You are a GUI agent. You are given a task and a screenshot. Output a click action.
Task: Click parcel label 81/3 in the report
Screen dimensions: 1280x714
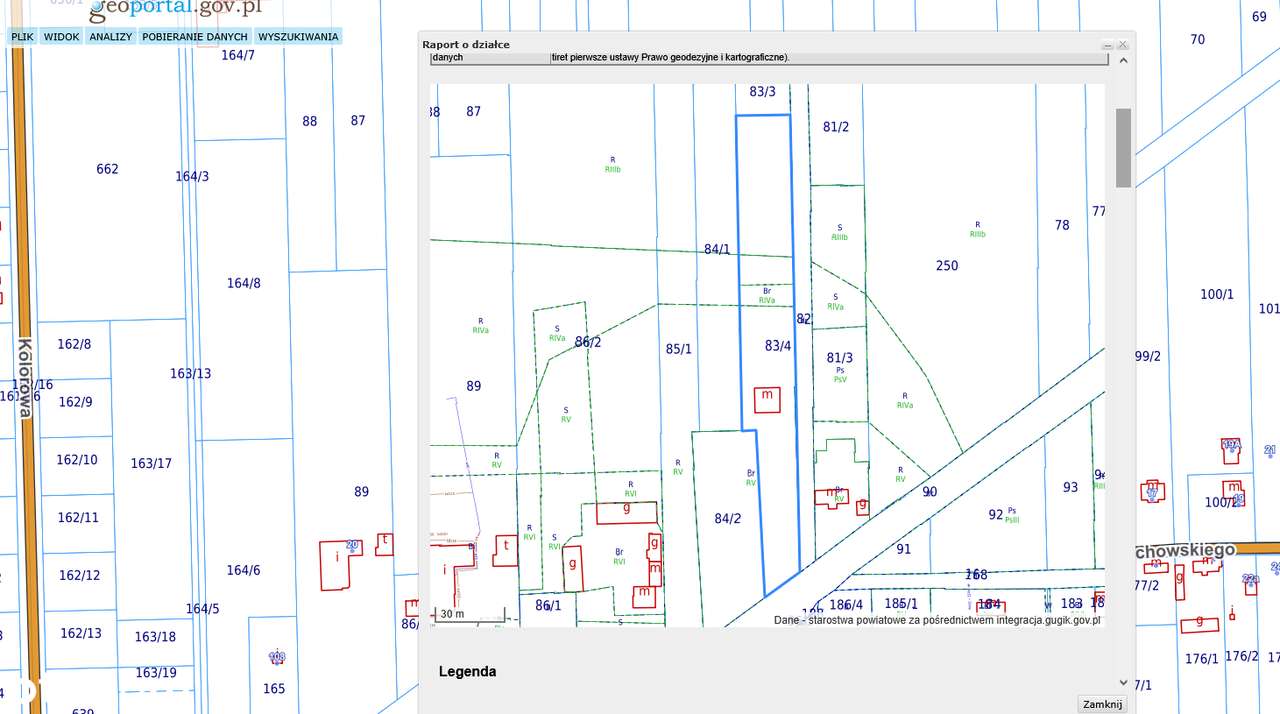coord(840,358)
